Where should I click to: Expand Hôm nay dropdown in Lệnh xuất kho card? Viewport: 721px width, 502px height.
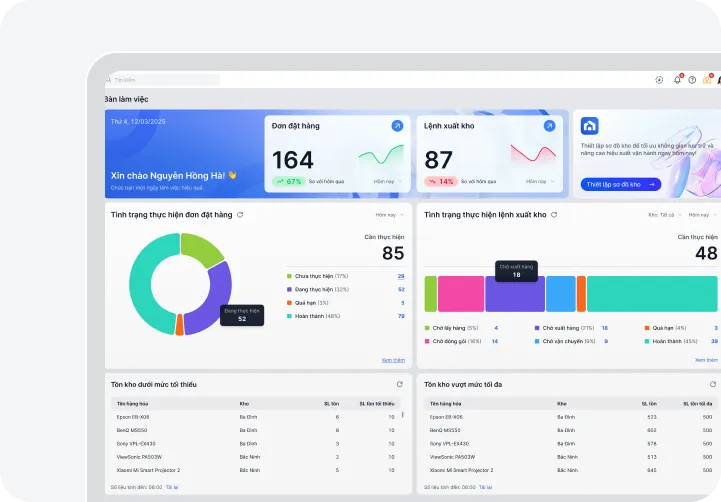(x=539, y=182)
